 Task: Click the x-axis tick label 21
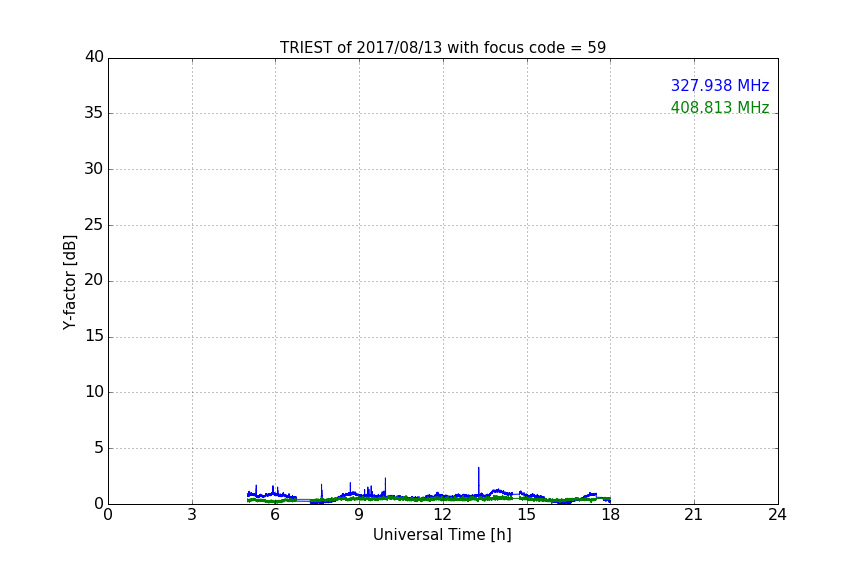click(x=694, y=515)
